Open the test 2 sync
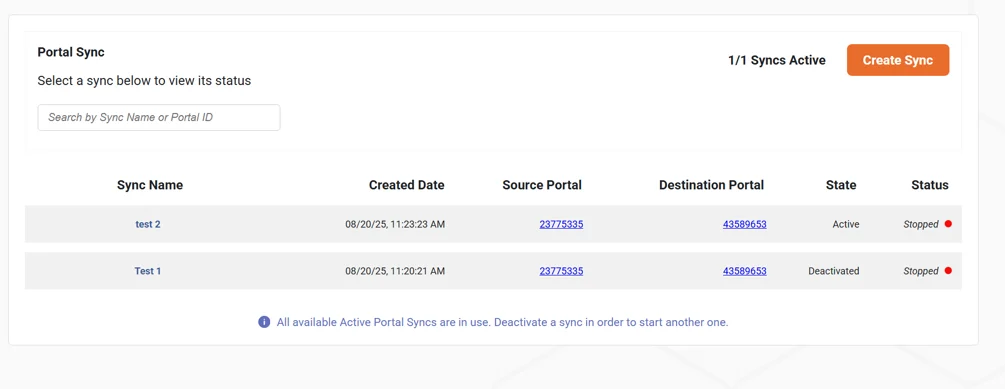Screen dimensions: 1005x389 pos(148,224)
